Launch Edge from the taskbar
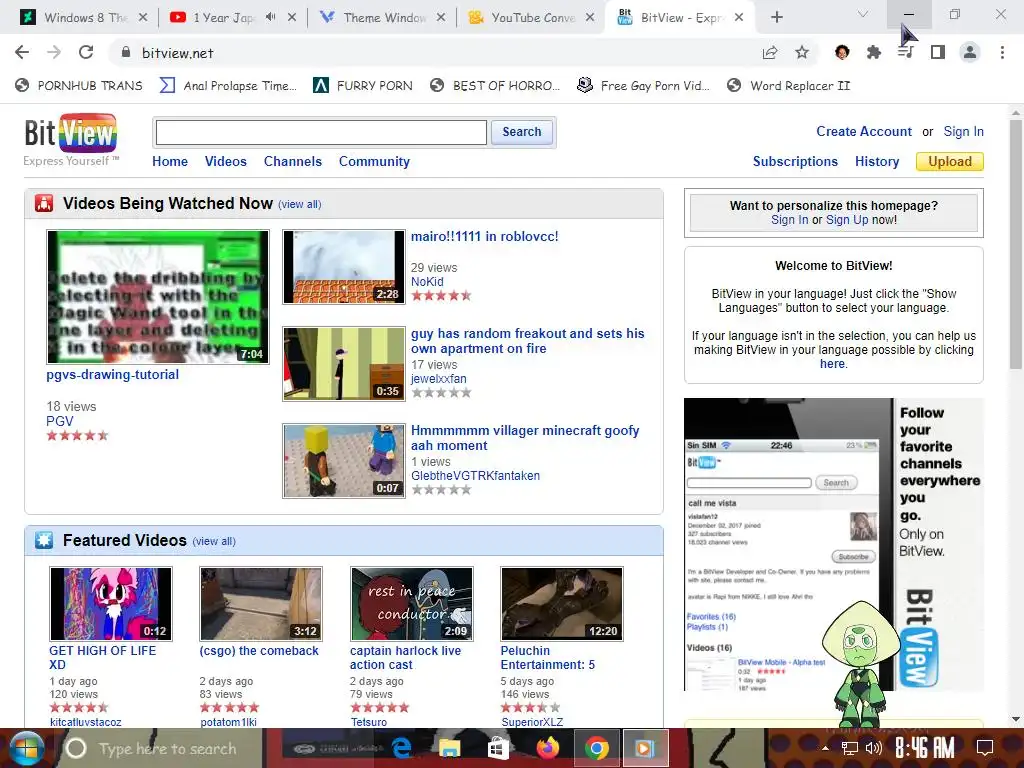Image resolution: width=1024 pixels, height=768 pixels. pos(401,748)
